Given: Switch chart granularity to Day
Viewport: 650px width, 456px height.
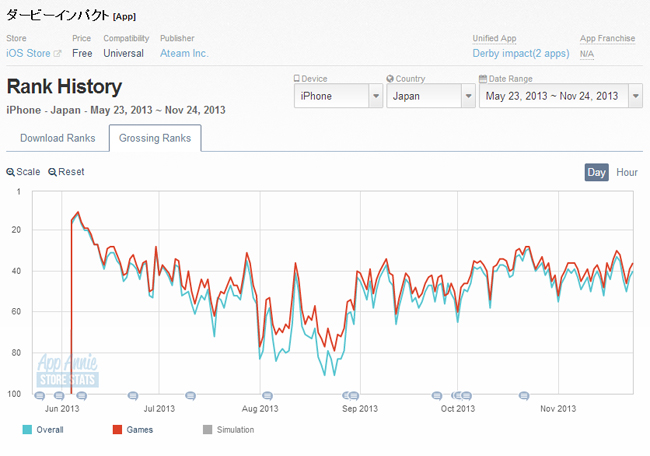Looking at the screenshot, I should 597,172.
